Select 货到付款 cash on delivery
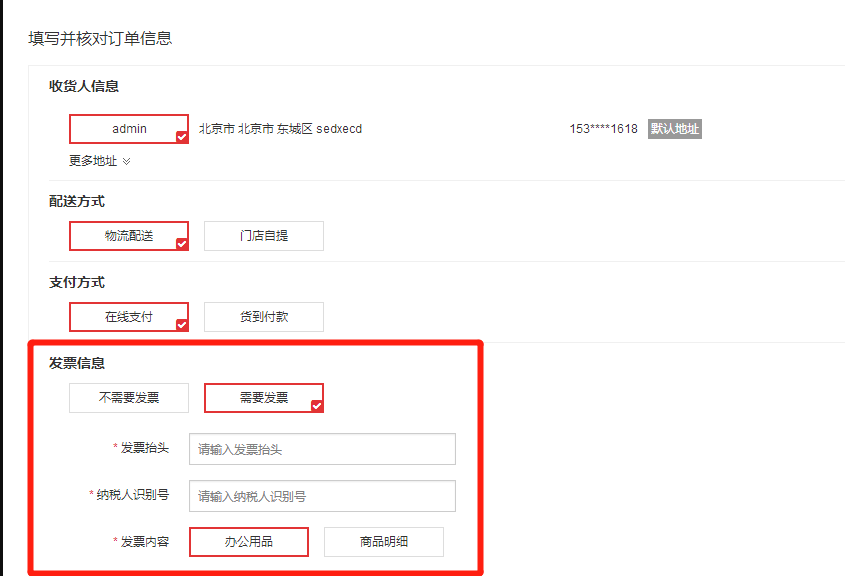Screen dimensions: 845x576 tap(264, 317)
